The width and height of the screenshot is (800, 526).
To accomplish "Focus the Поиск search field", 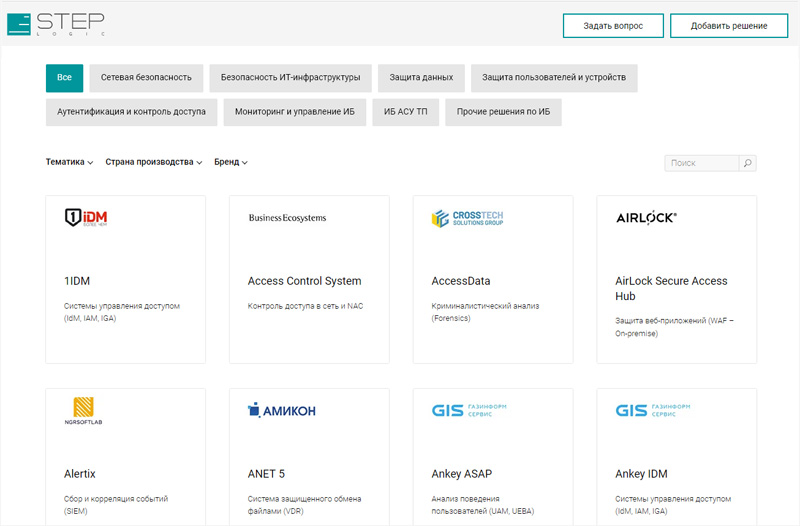I will pyautogui.click(x=702, y=163).
